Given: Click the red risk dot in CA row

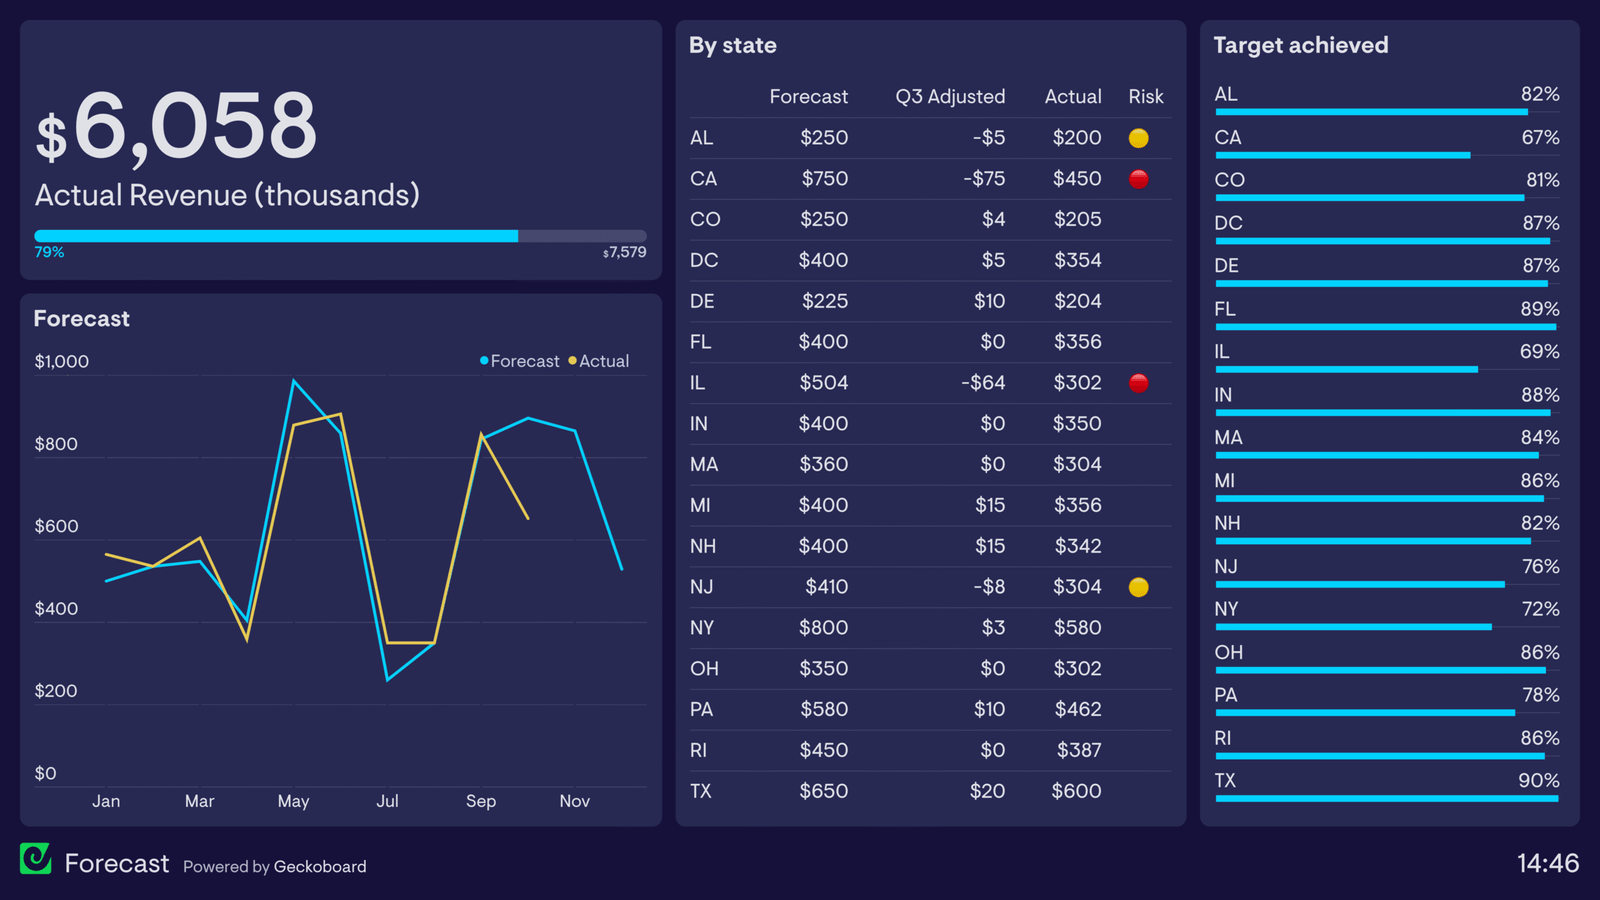Looking at the screenshot, I should (1138, 179).
